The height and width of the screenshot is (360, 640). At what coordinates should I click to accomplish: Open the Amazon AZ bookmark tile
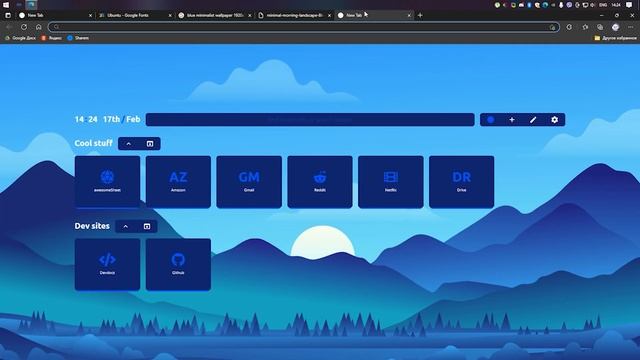tap(178, 182)
